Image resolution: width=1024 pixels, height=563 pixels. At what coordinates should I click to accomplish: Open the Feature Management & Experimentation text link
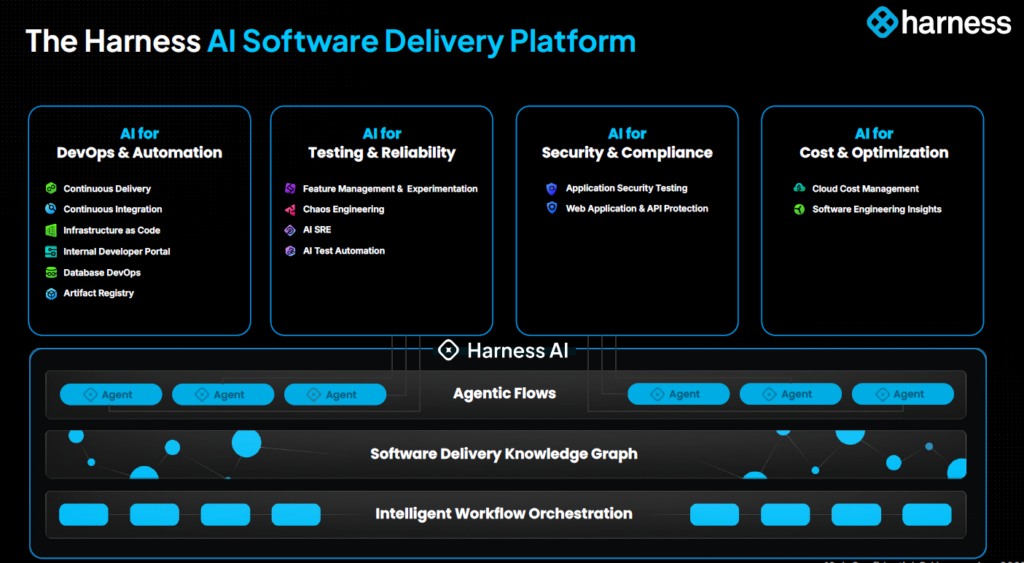coord(390,188)
